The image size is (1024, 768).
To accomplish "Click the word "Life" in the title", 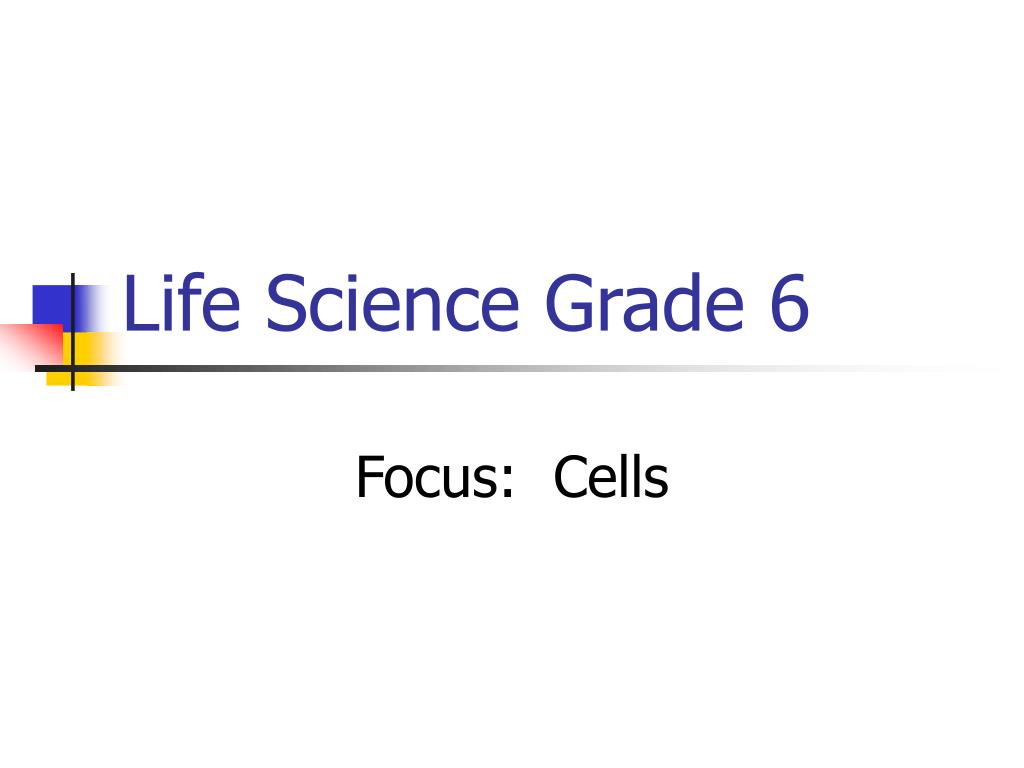I will coord(182,302).
